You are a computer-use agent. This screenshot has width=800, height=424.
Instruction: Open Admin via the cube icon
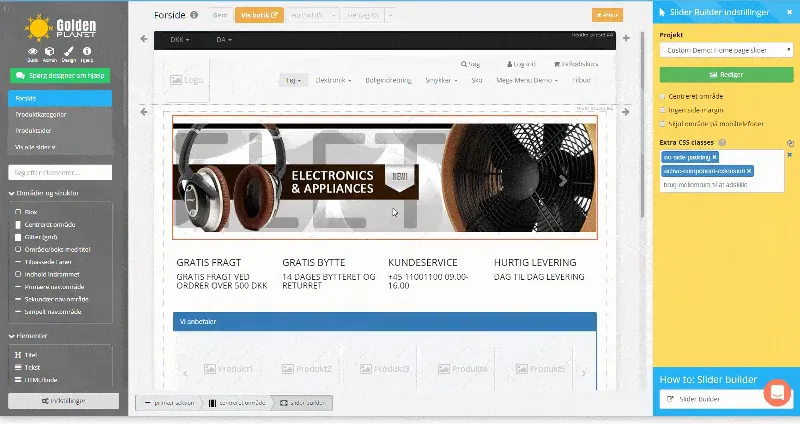tap(49, 52)
